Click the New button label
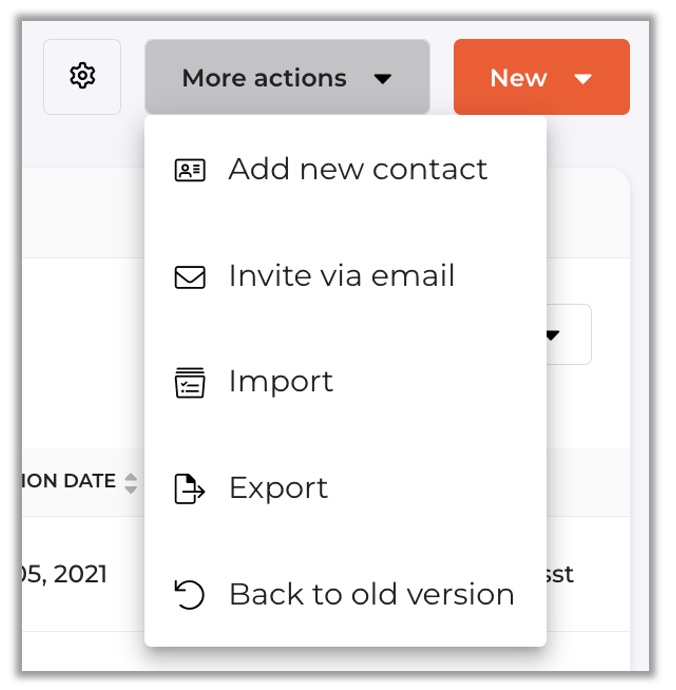Viewport: 676px width, 690px height. pos(519,78)
